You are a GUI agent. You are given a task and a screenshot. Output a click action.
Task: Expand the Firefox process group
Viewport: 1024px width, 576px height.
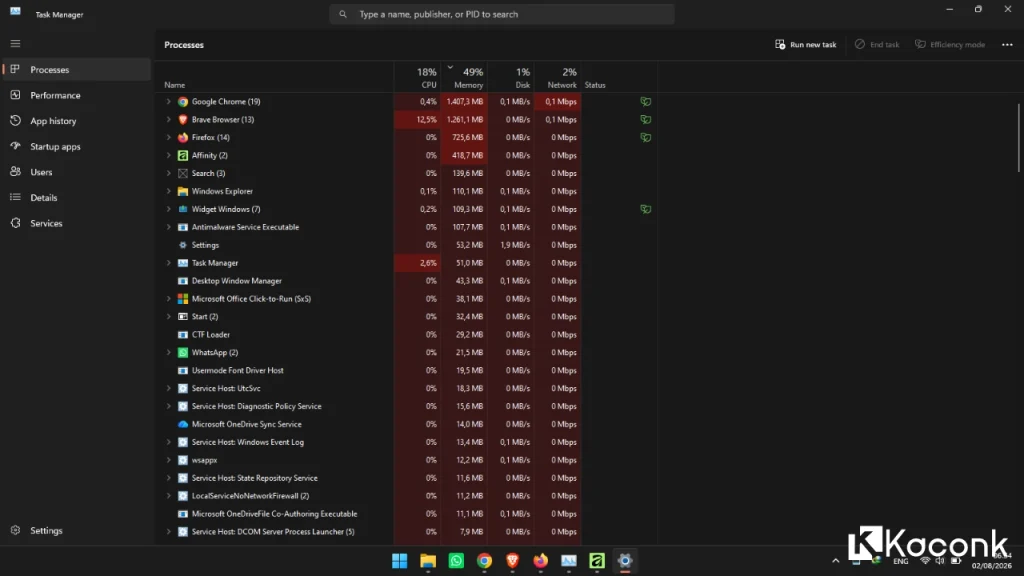tap(168, 138)
